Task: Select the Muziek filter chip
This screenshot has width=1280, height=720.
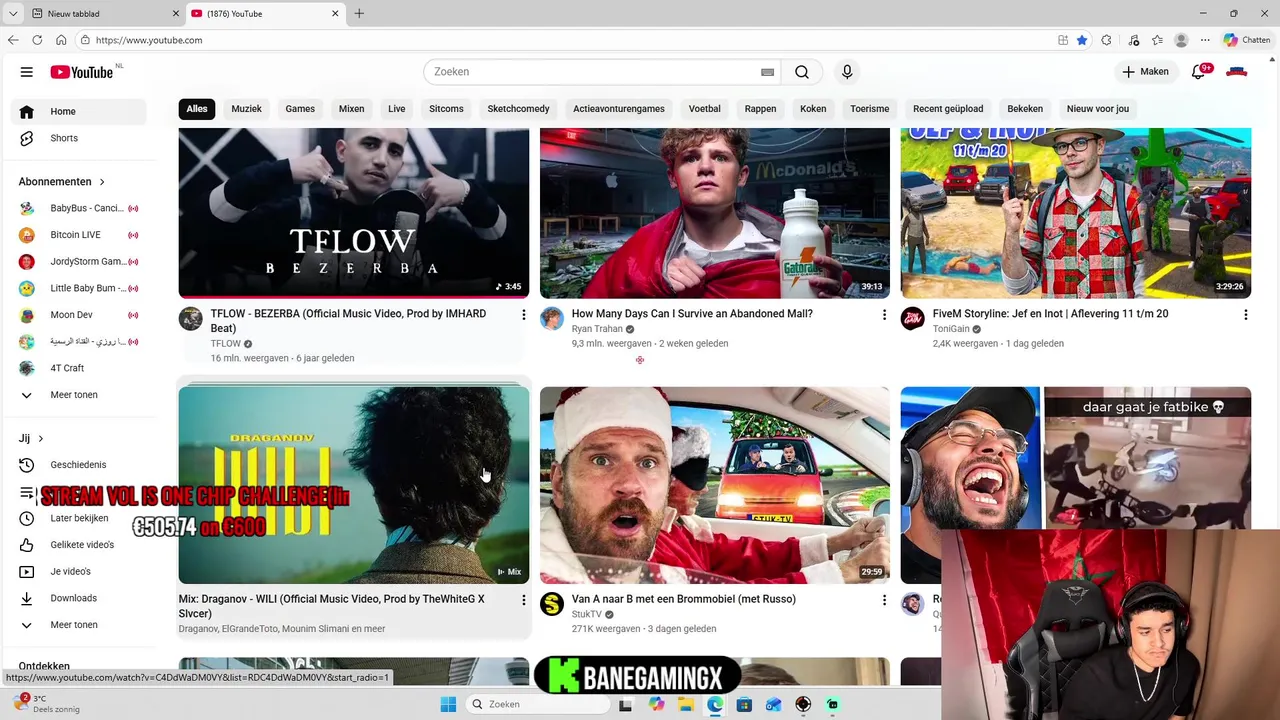Action: [247, 109]
